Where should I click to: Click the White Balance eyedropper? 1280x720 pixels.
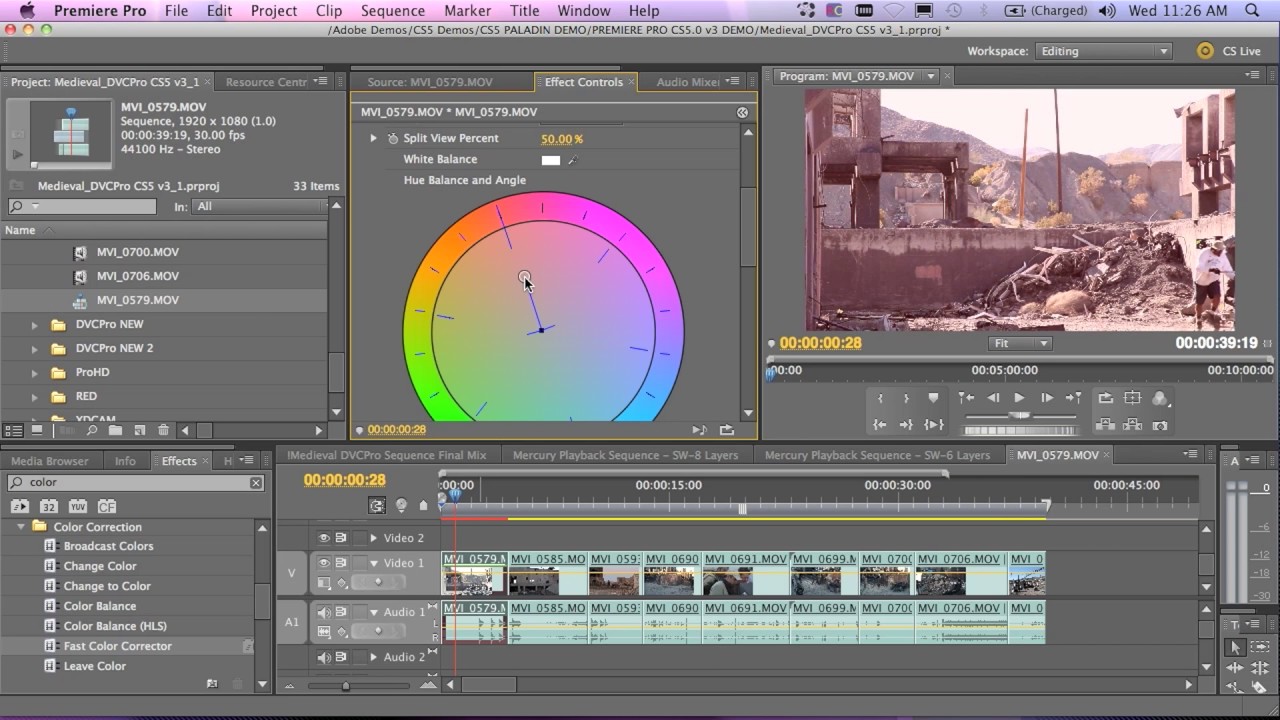[573, 160]
